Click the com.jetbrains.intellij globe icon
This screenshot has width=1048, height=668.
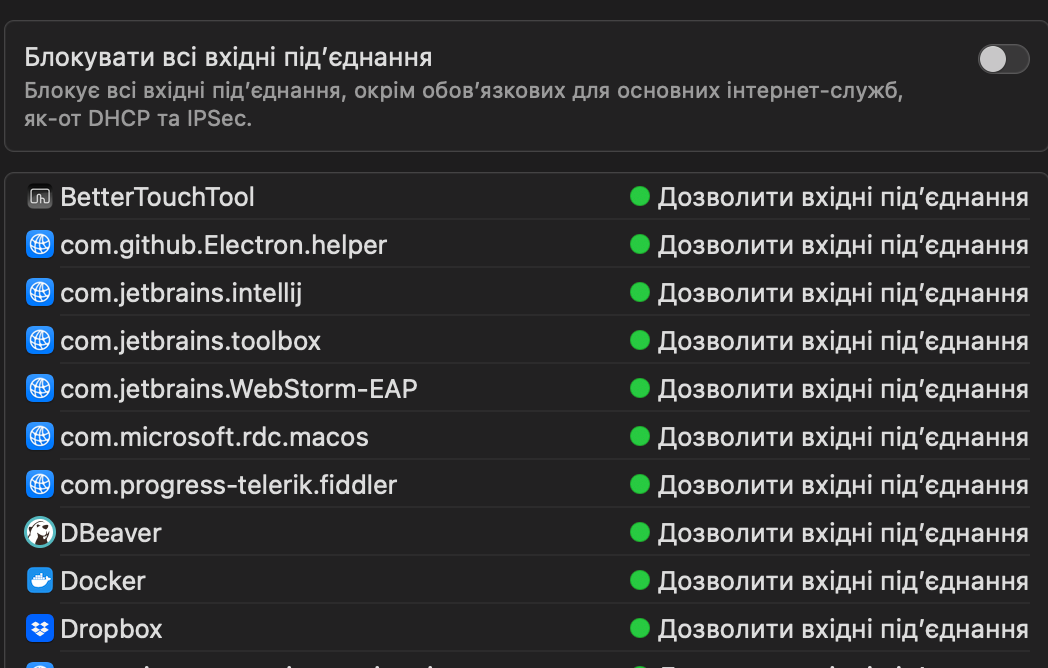[39, 293]
